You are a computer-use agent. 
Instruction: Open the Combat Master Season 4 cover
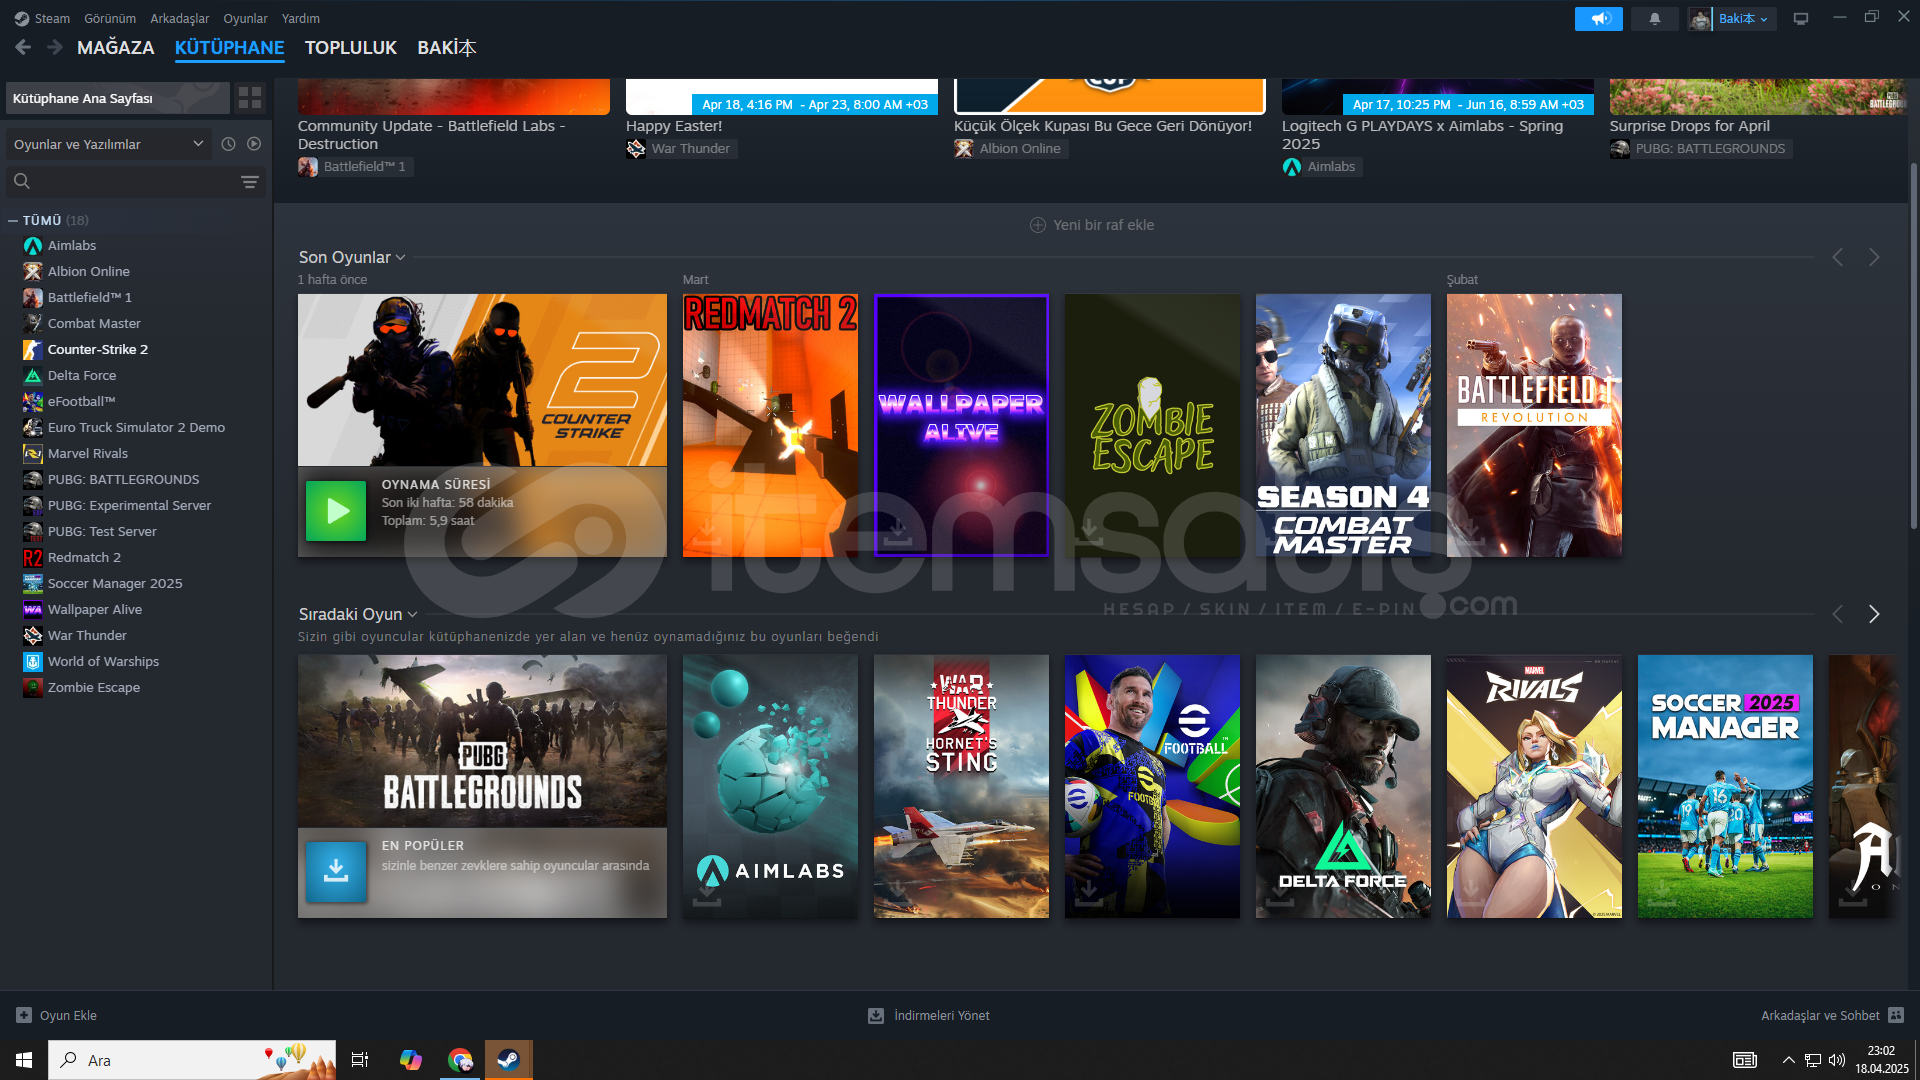point(1343,425)
